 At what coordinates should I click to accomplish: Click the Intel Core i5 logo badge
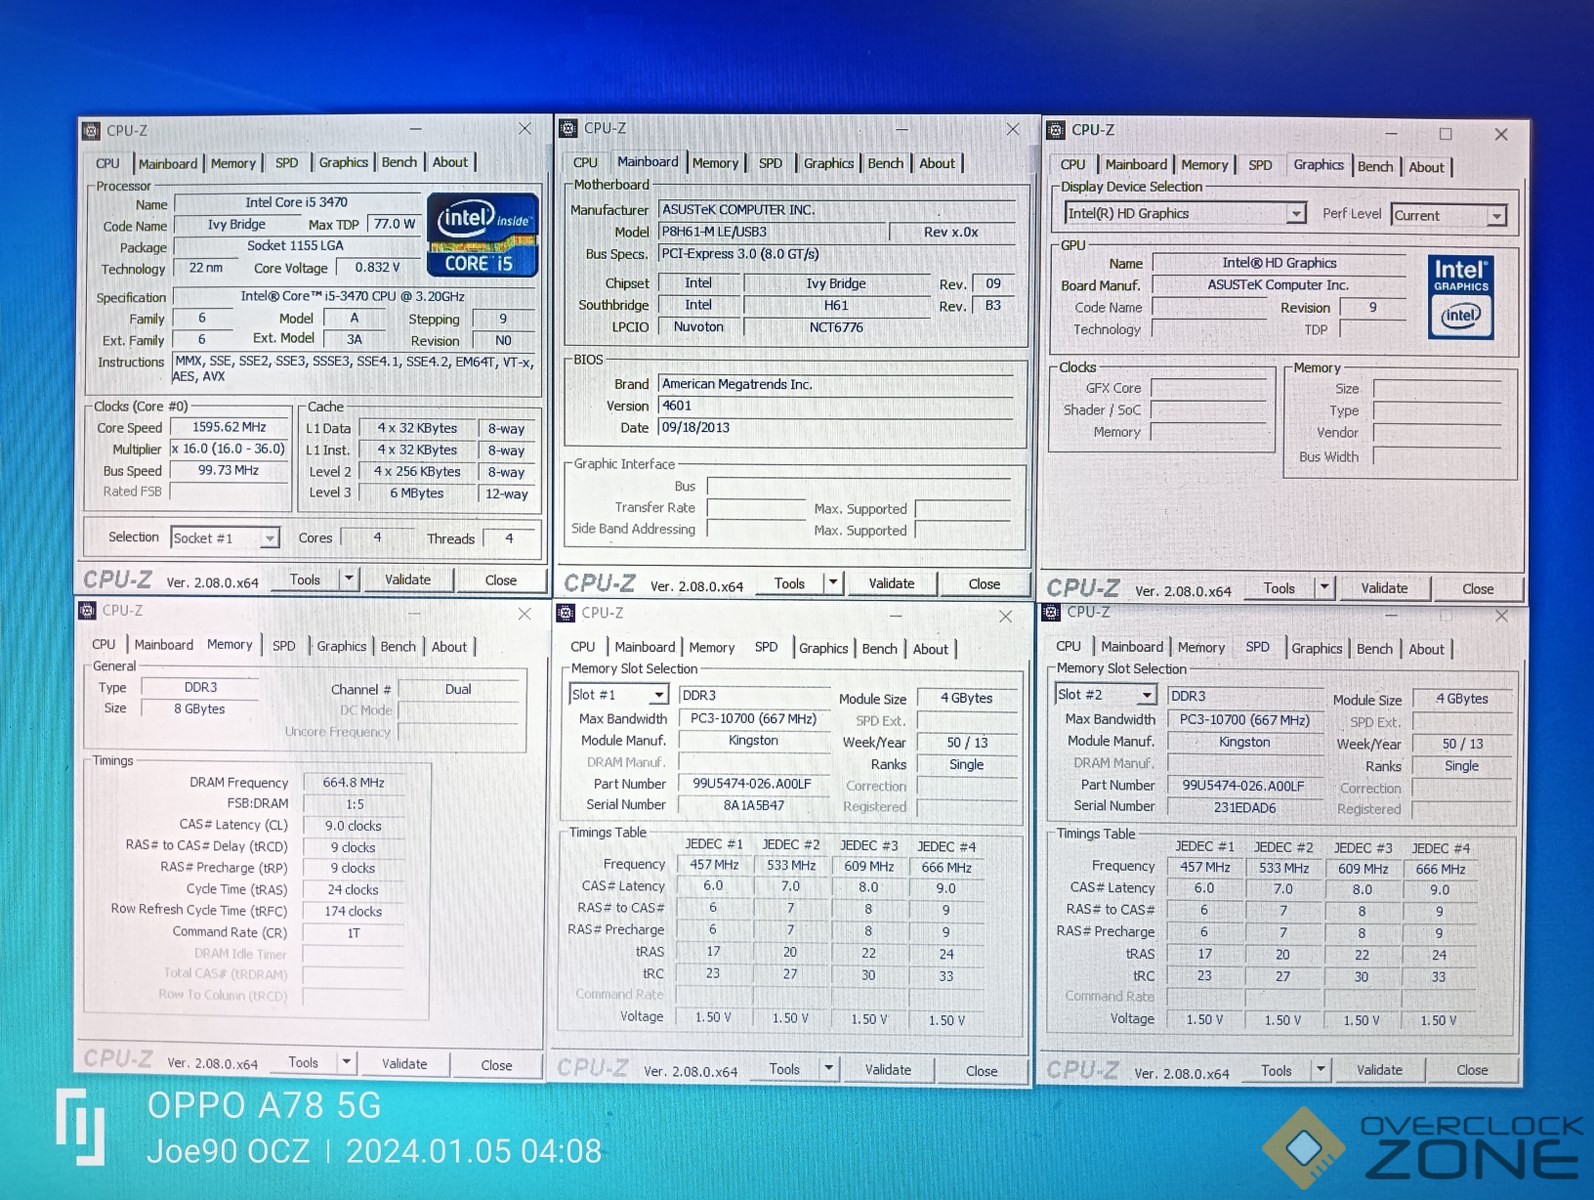click(483, 235)
